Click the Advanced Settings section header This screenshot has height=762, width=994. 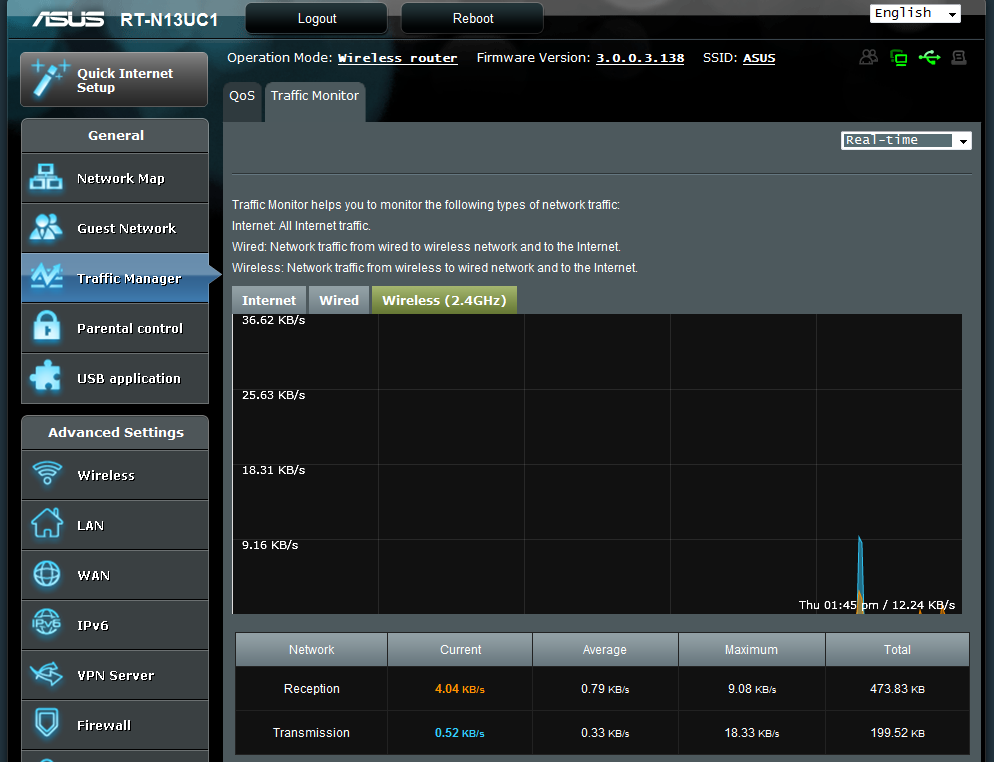(x=115, y=432)
